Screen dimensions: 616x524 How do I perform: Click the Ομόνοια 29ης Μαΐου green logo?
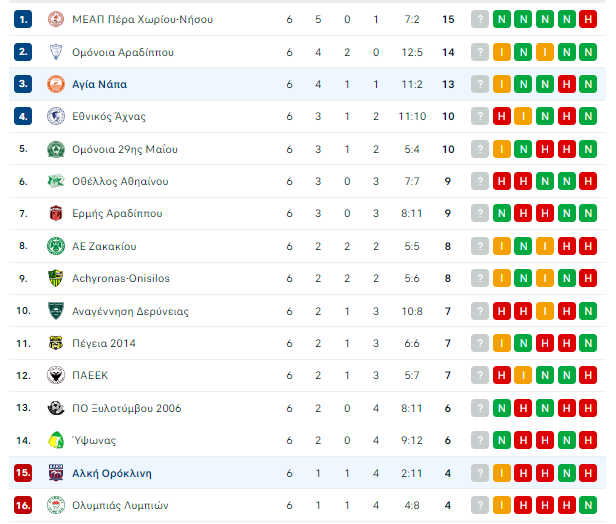click(x=56, y=149)
